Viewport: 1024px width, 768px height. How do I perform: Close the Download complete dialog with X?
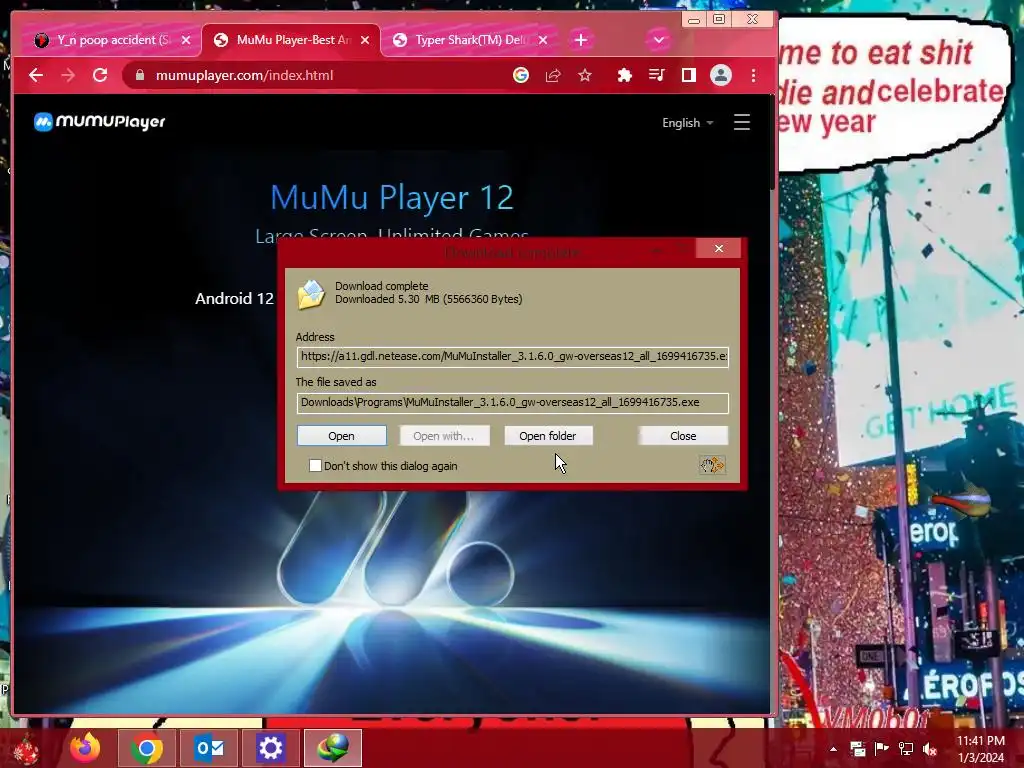(719, 248)
